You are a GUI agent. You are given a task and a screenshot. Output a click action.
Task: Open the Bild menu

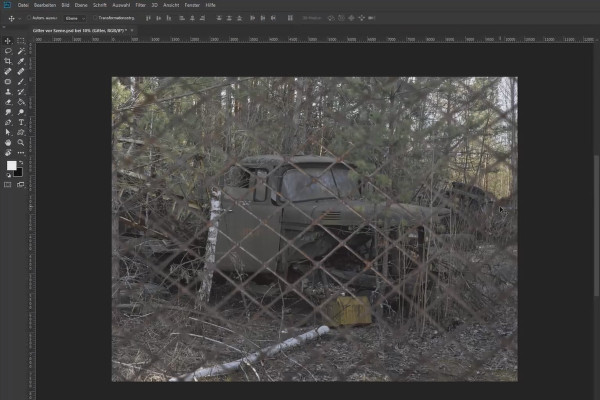(x=65, y=5)
